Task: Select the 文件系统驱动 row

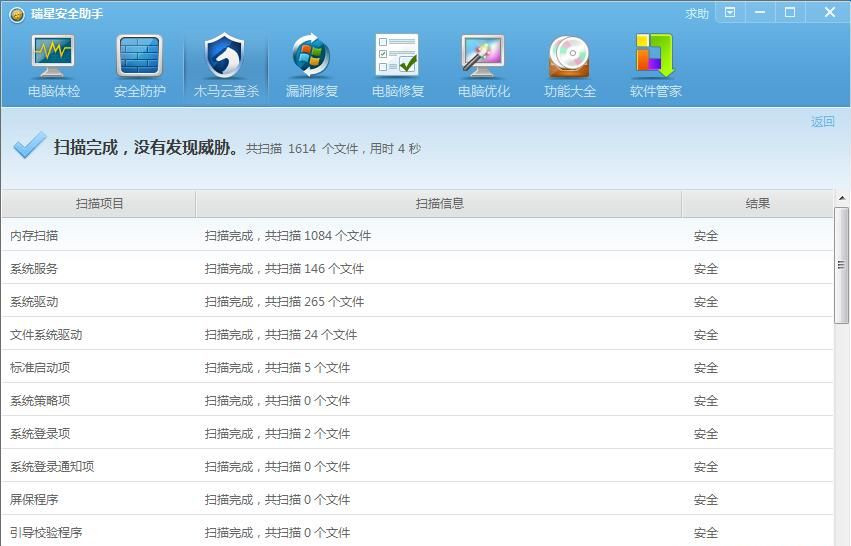Action: click(417, 334)
